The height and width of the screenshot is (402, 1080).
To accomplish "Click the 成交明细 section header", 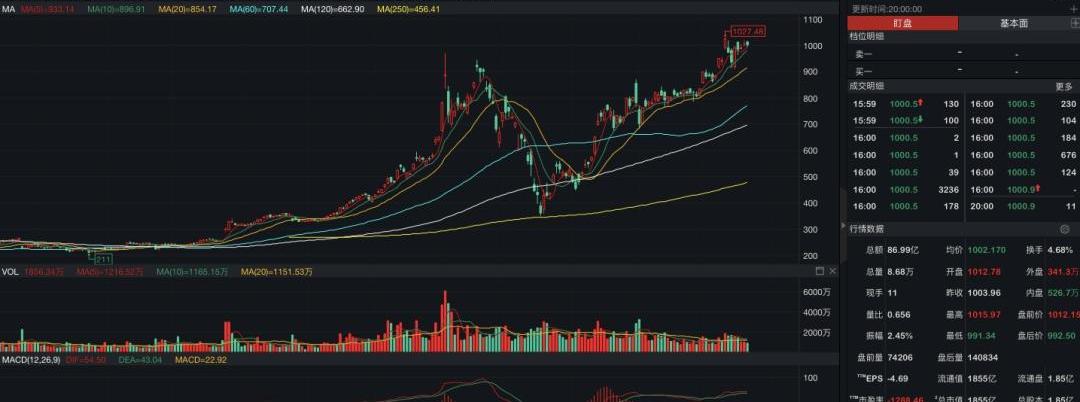I will click(866, 87).
